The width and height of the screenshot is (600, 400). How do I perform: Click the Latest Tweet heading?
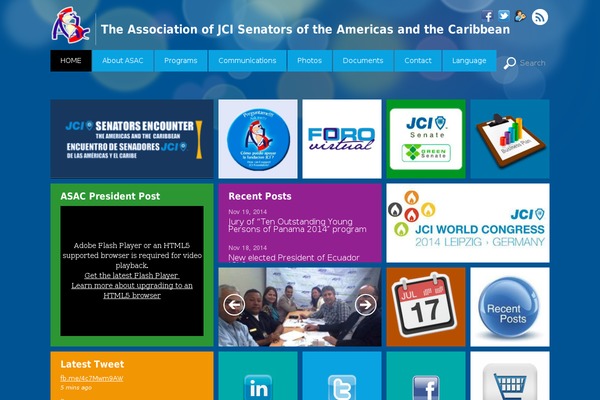coord(92,364)
